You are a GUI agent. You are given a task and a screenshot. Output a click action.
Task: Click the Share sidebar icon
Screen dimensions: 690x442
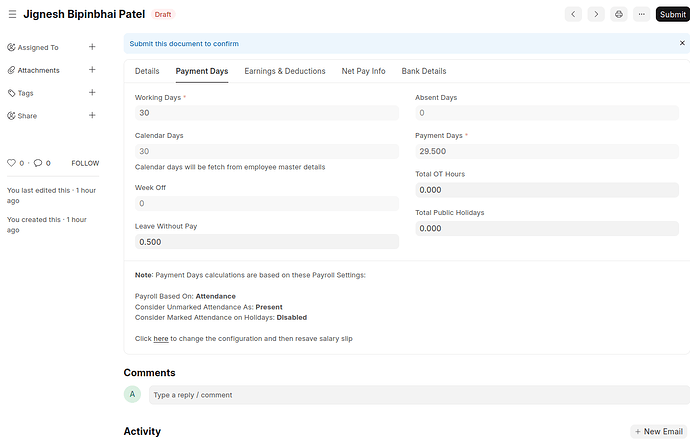pos(11,116)
